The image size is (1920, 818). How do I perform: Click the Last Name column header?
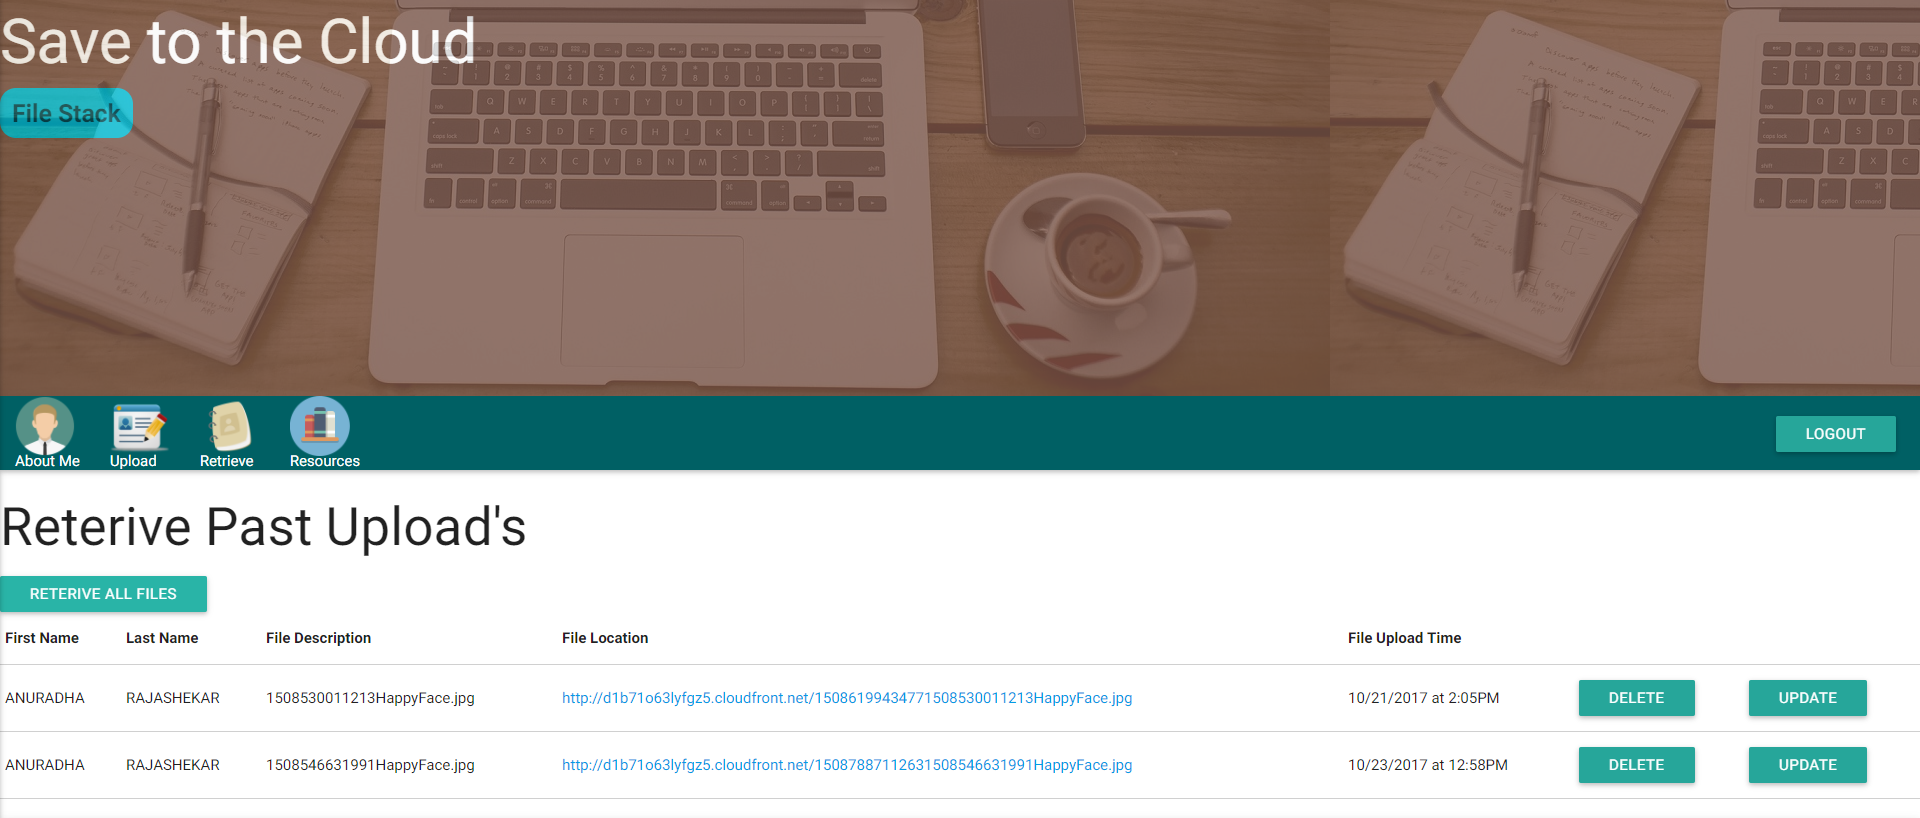pos(162,638)
